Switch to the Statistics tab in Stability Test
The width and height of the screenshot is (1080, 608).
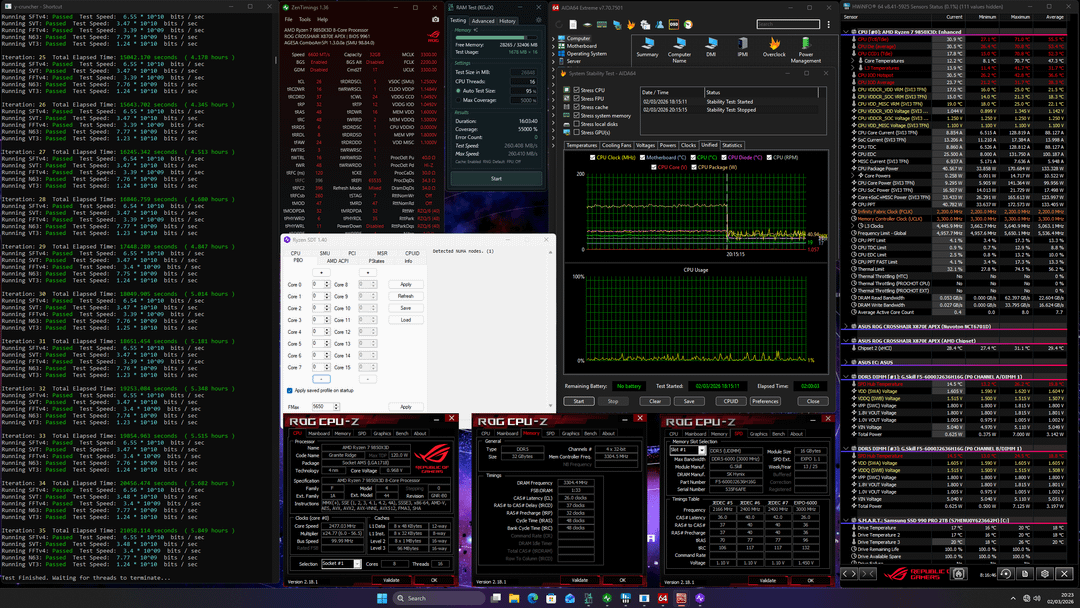click(732, 145)
